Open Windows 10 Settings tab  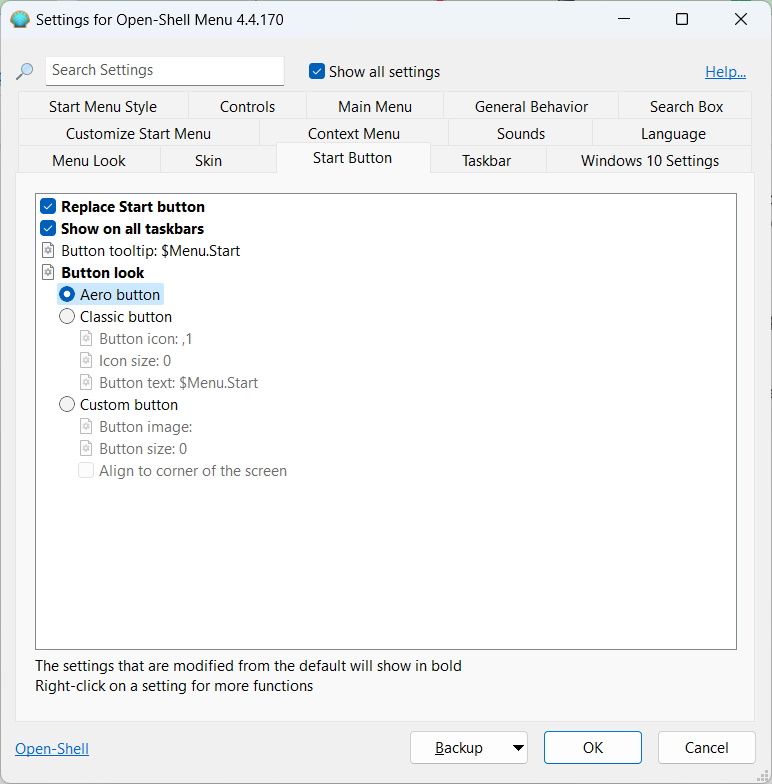tap(650, 160)
